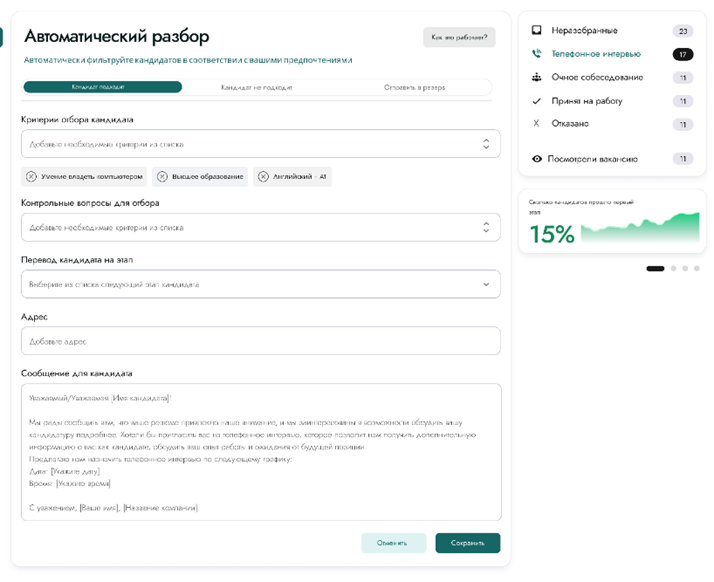This screenshot has width=714, height=582.
Task: Expand the Критерии отбора кандидата dropdown
Action: 485,144
